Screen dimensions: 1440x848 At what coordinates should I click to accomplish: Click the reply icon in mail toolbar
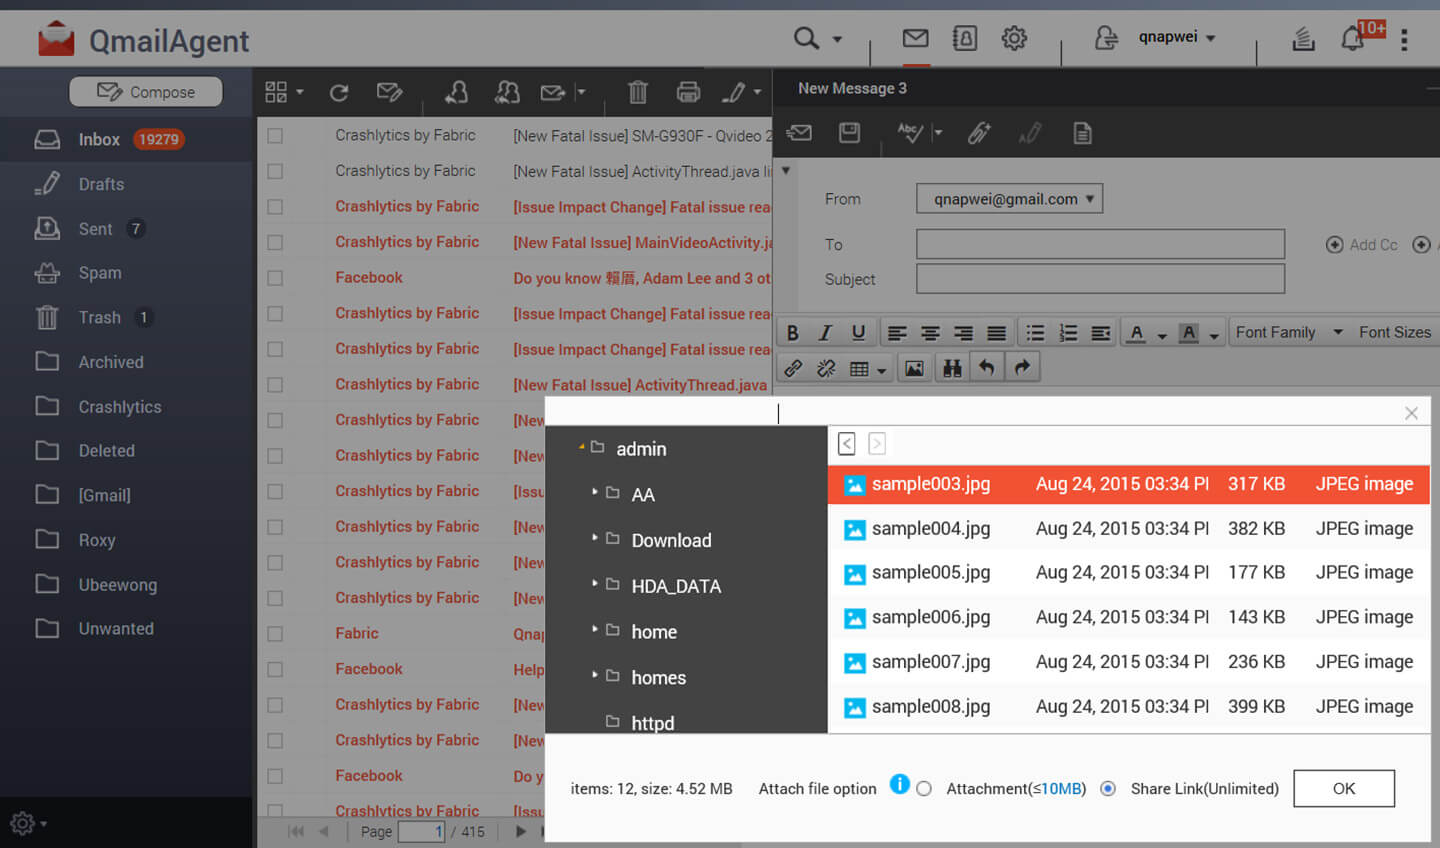pyautogui.click(x=456, y=92)
